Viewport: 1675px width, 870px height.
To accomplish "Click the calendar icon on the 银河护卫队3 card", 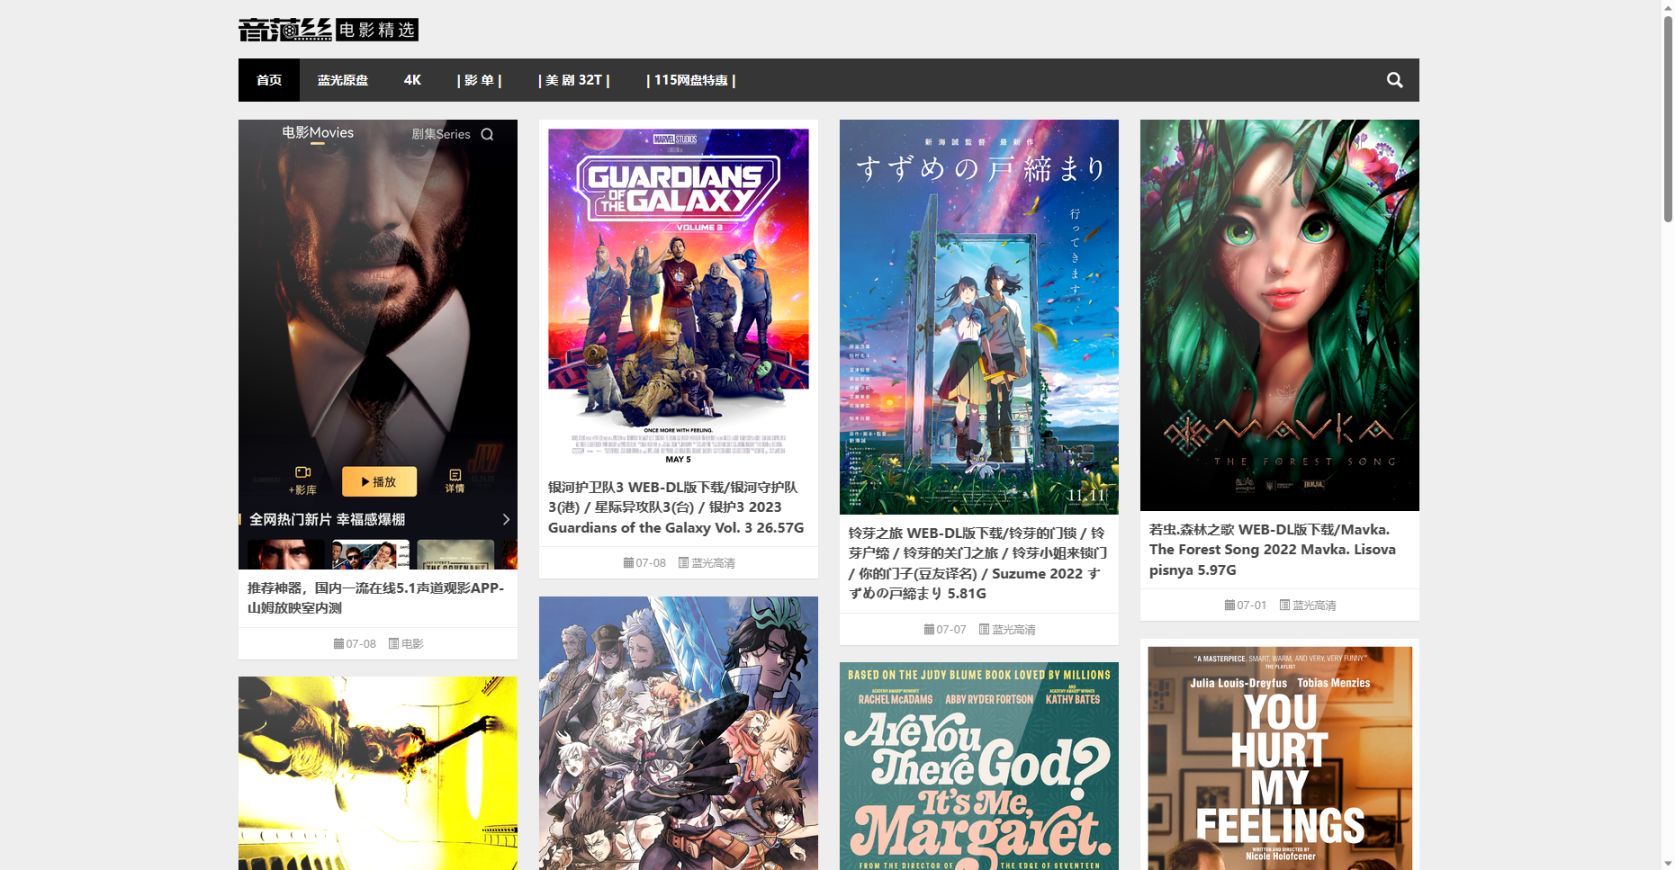I will tap(628, 563).
